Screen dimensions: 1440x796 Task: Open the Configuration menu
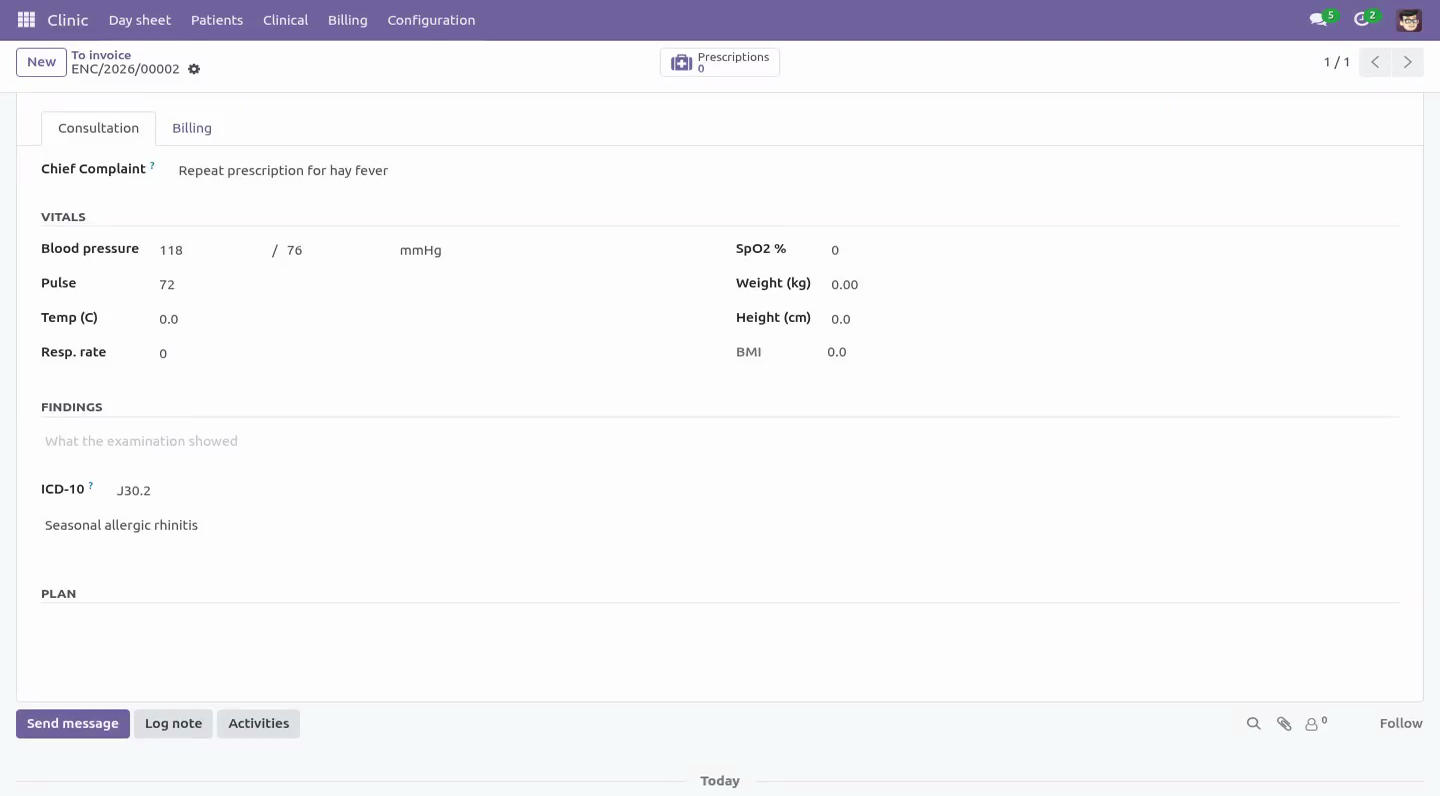coord(431,20)
